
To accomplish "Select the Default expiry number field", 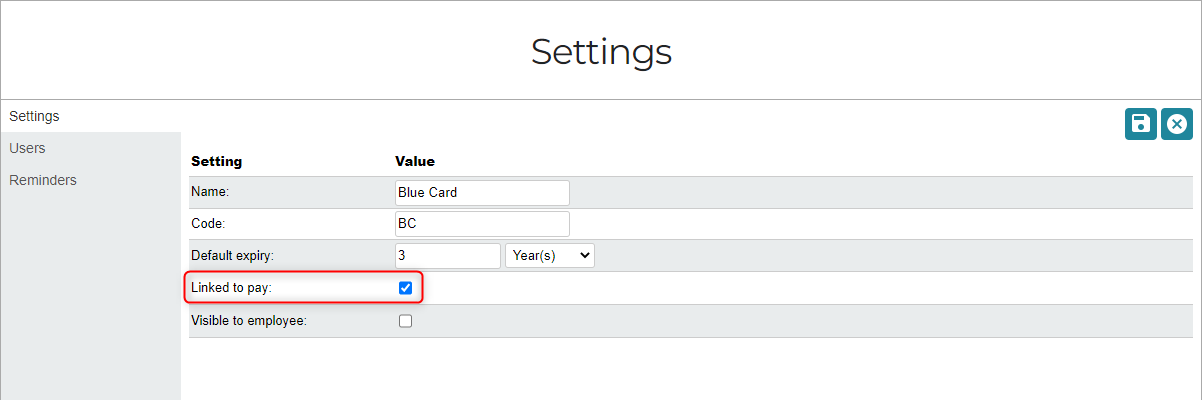I will [x=447, y=255].
